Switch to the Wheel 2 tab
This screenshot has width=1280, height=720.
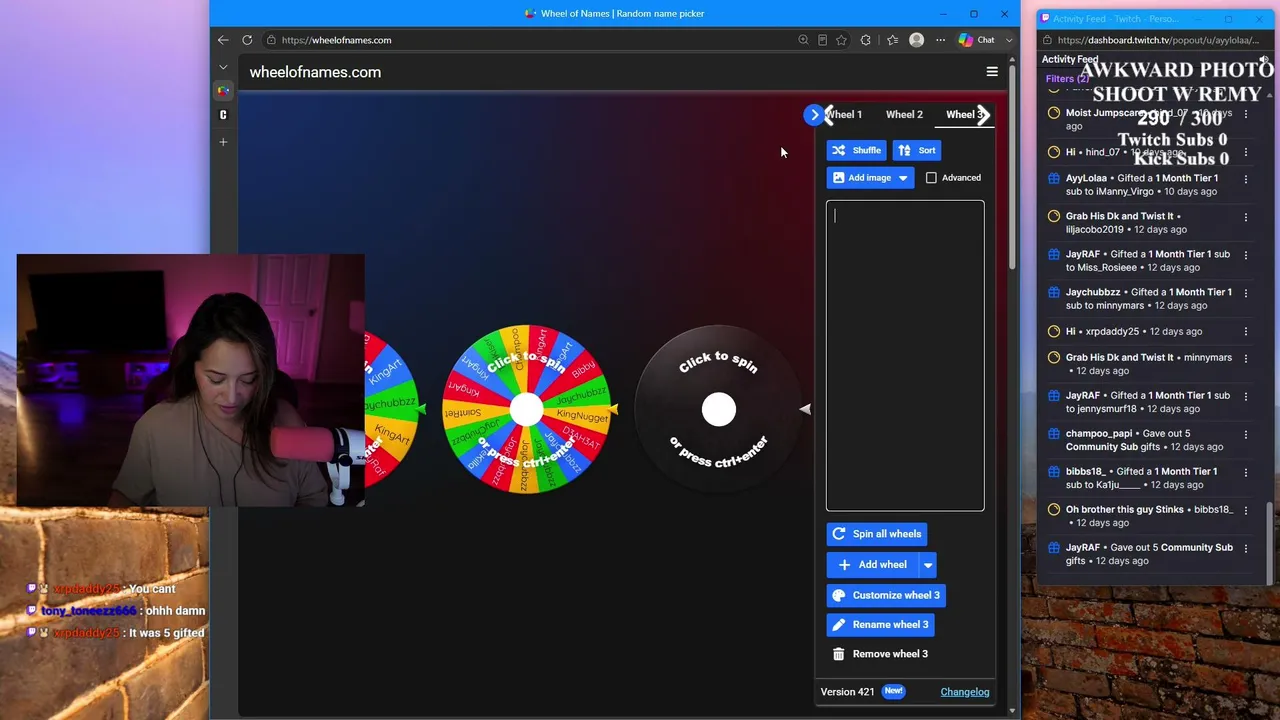(904, 115)
